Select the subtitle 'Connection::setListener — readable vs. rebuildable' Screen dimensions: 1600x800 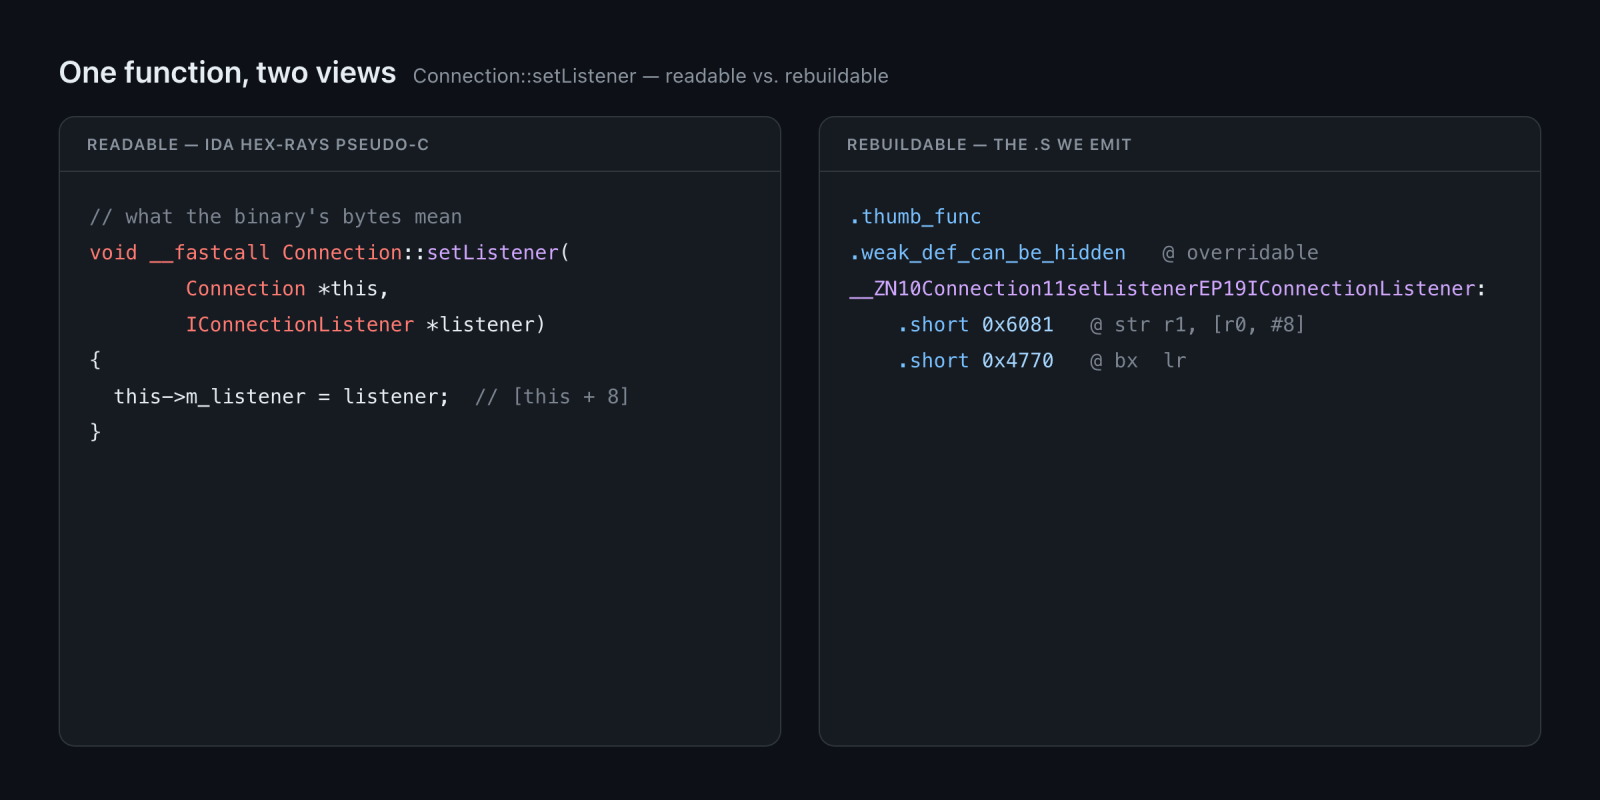[x=650, y=76]
